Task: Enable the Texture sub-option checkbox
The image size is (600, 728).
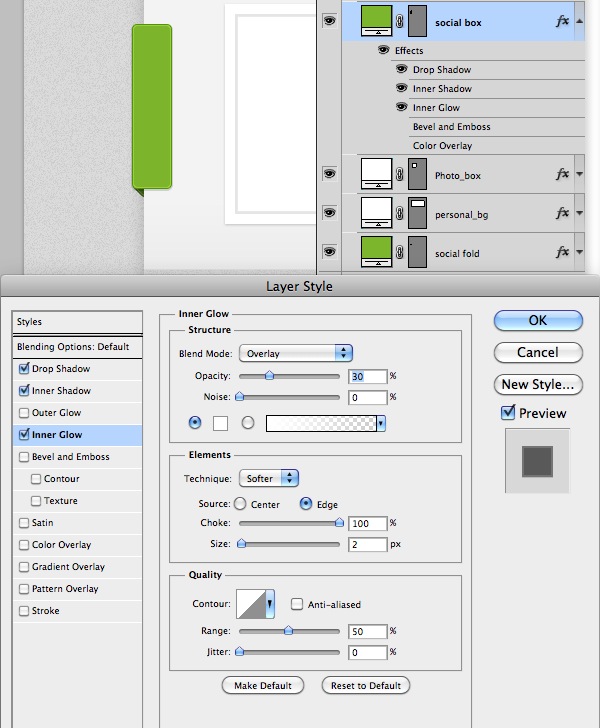Action: [x=36, y=501]
